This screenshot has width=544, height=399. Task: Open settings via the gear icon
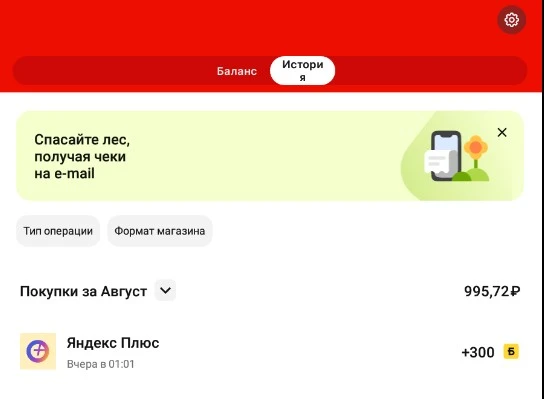pyautogui.click(x=511, y=20)
